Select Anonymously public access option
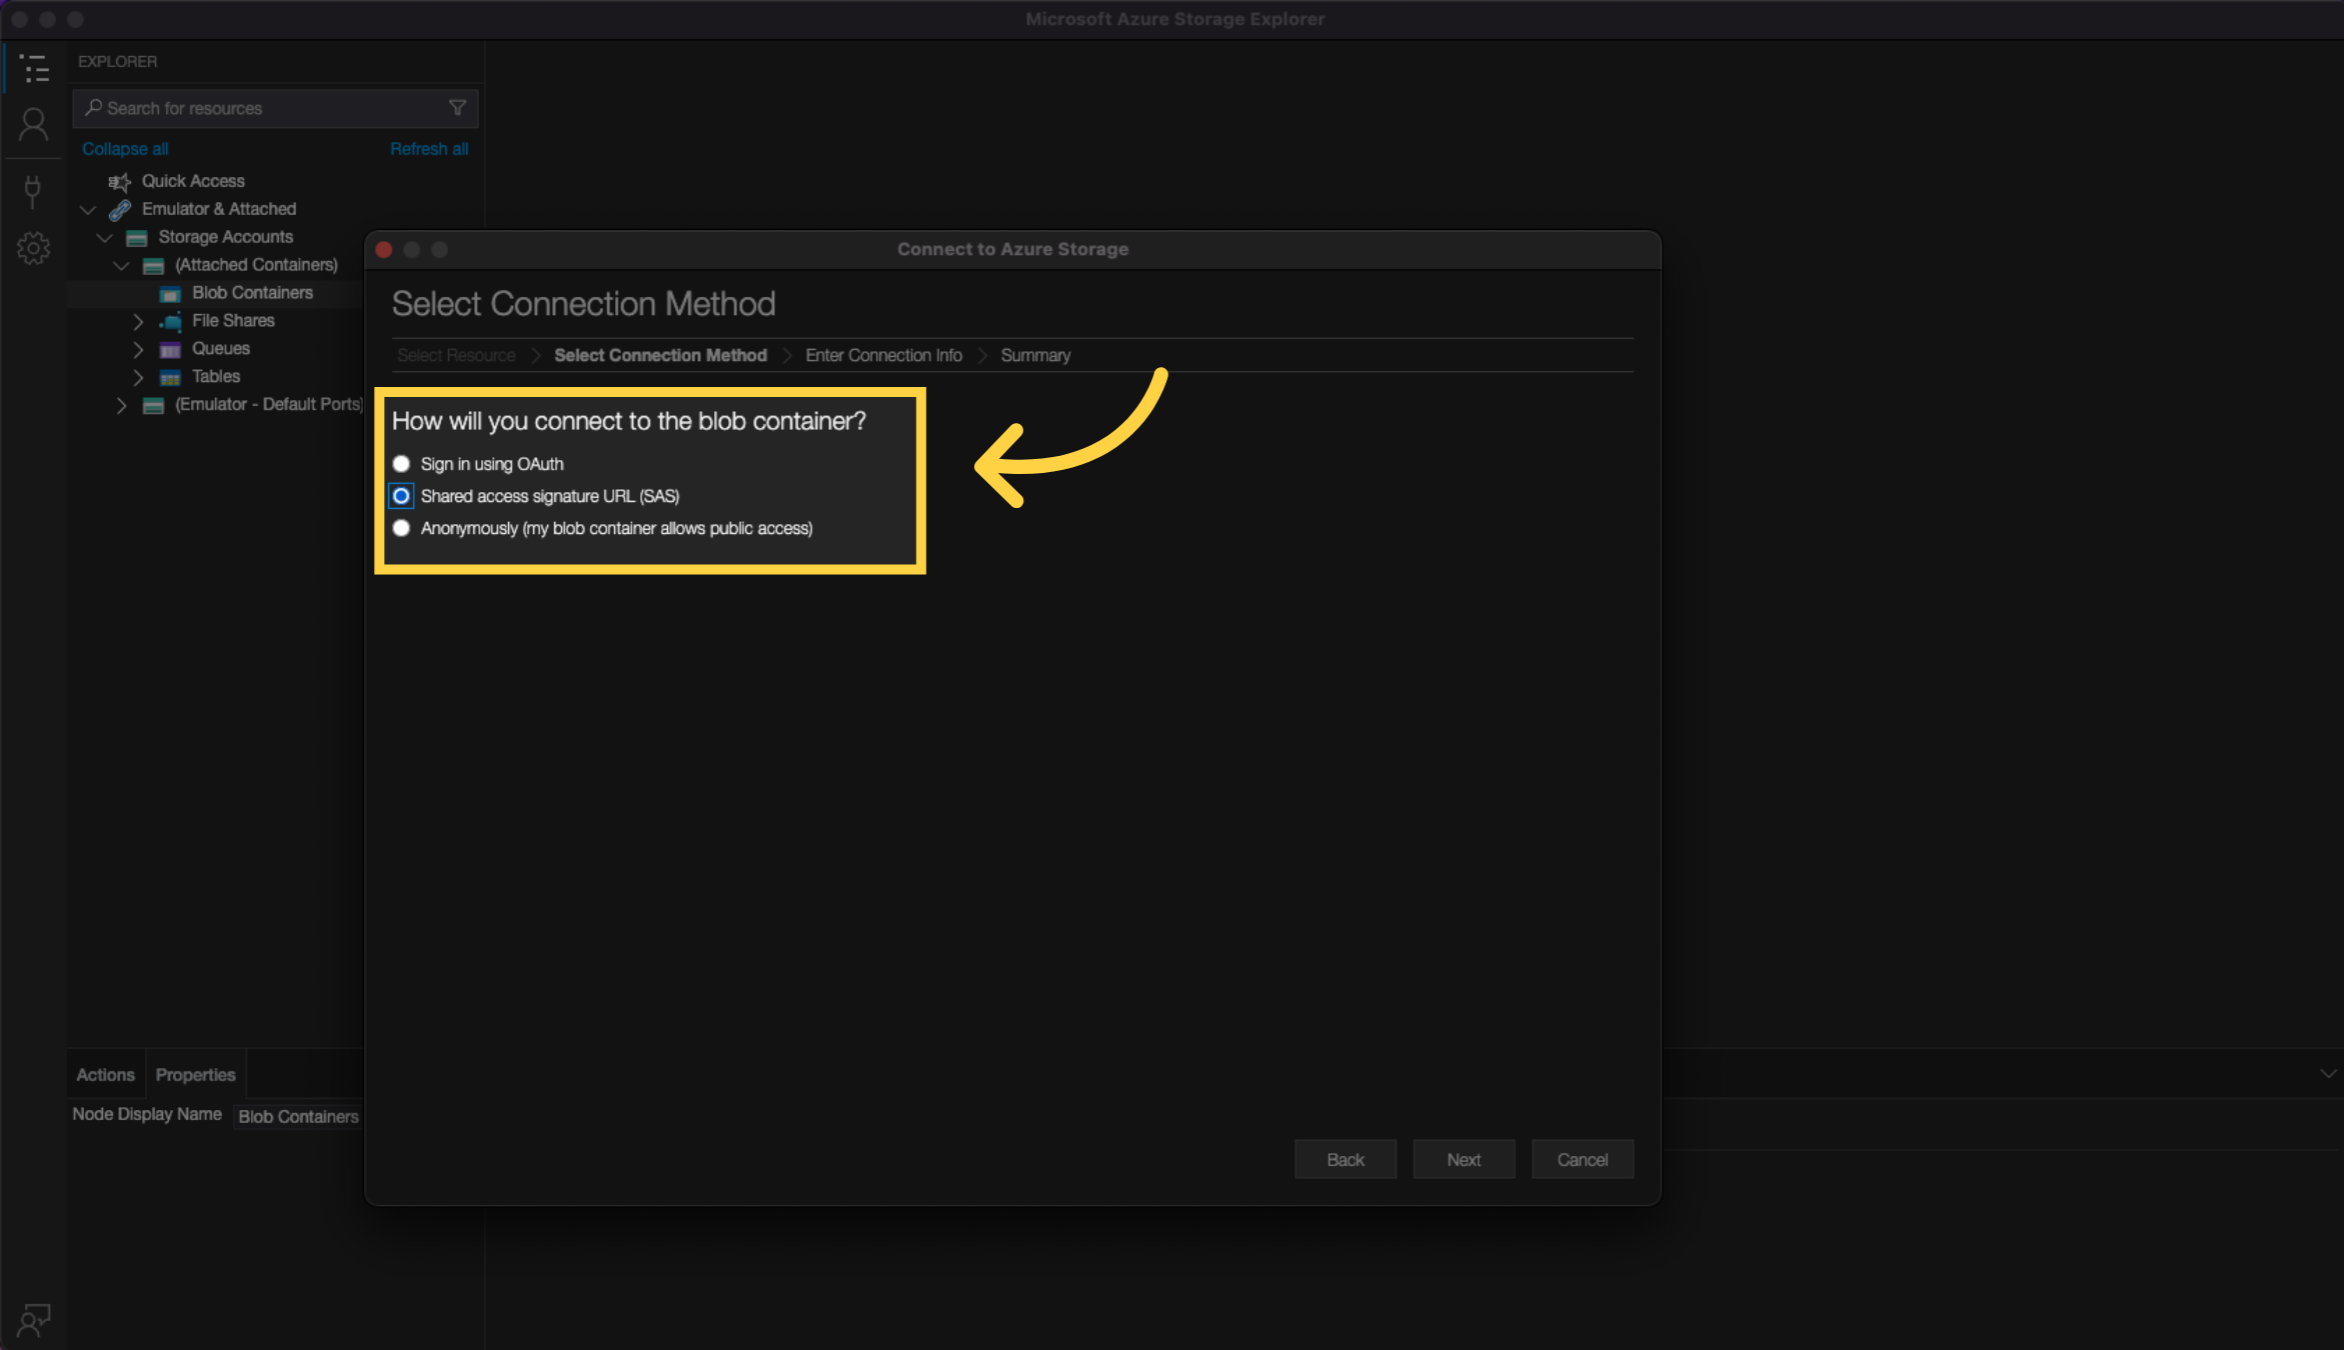 pos(401,528)
